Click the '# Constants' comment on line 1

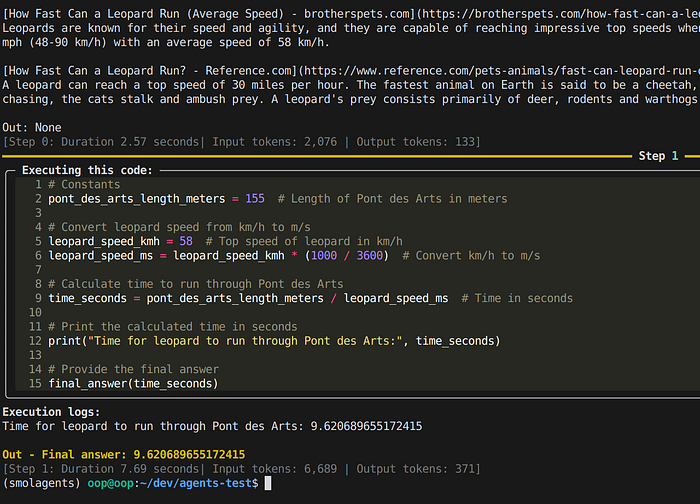coord(84,184)
